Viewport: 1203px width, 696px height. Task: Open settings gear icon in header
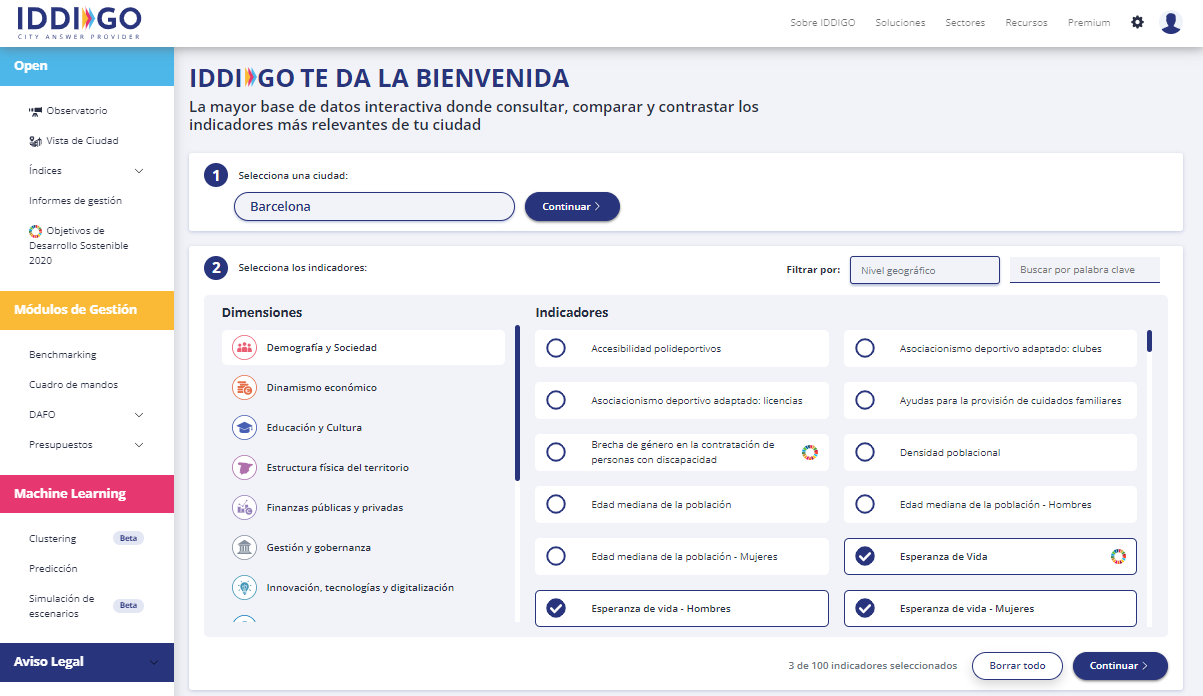pyautogui.click(x=1137, y=22)
